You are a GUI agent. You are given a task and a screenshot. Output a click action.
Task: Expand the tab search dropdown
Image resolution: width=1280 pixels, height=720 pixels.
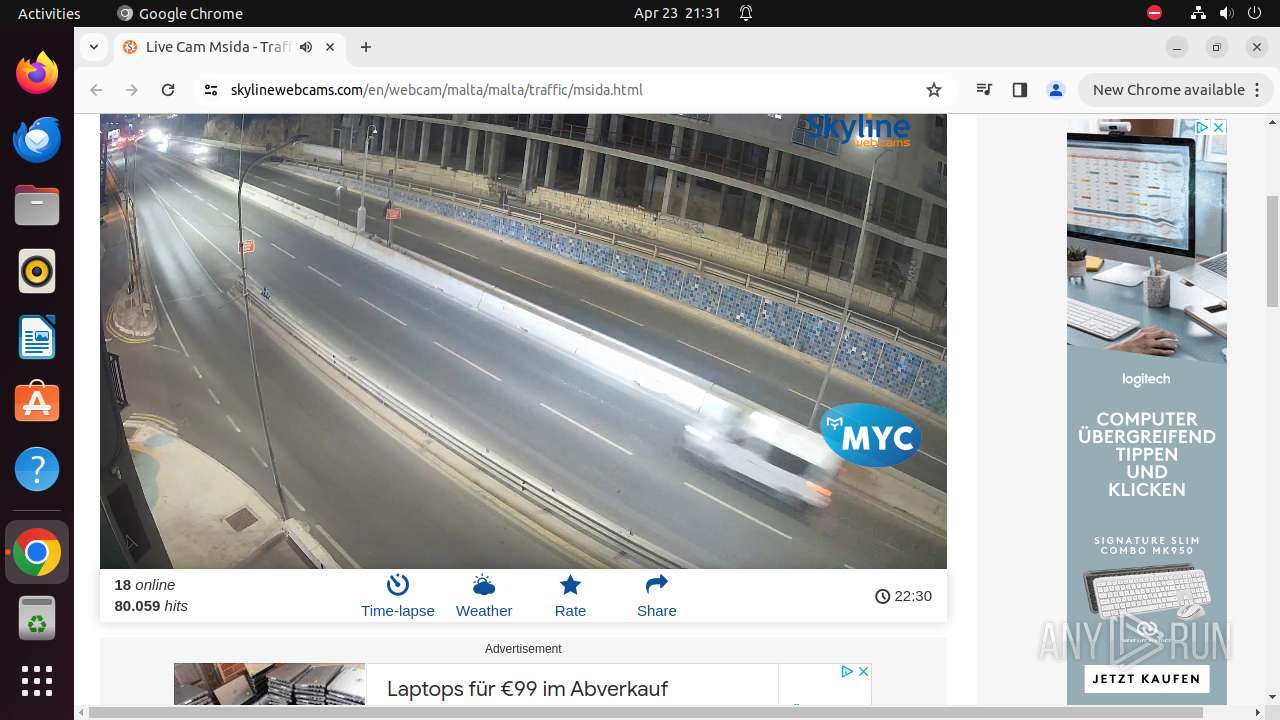[93, 47]
